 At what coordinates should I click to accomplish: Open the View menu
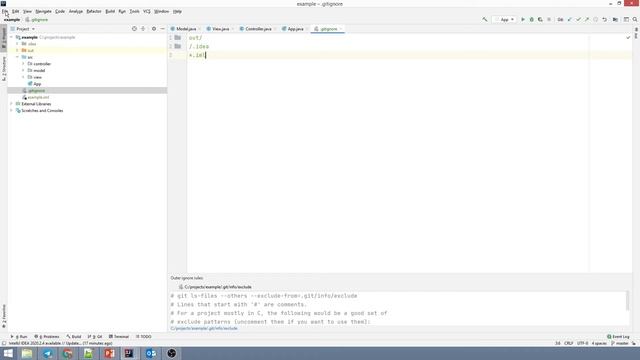[27, 11]
